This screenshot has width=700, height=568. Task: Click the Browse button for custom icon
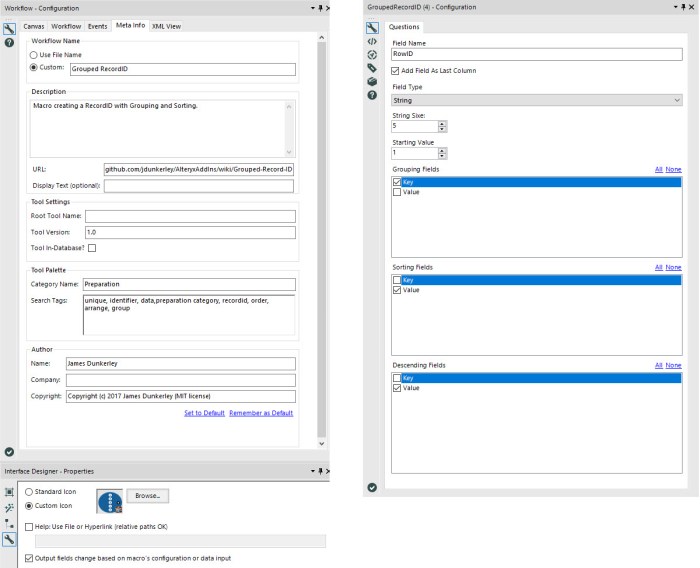click(x=149, y=495)
